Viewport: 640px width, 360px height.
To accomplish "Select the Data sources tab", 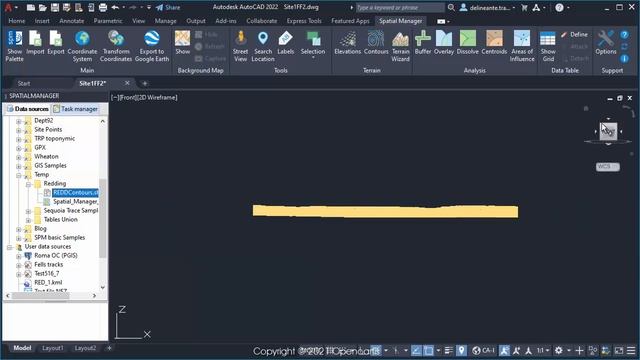I will [x=28, y=109].
